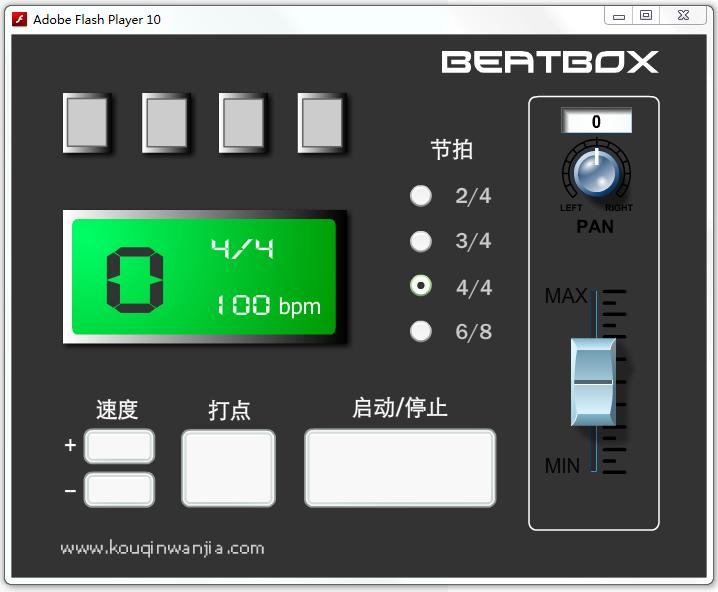Maximize the Flash Player window

pos(646,16)
